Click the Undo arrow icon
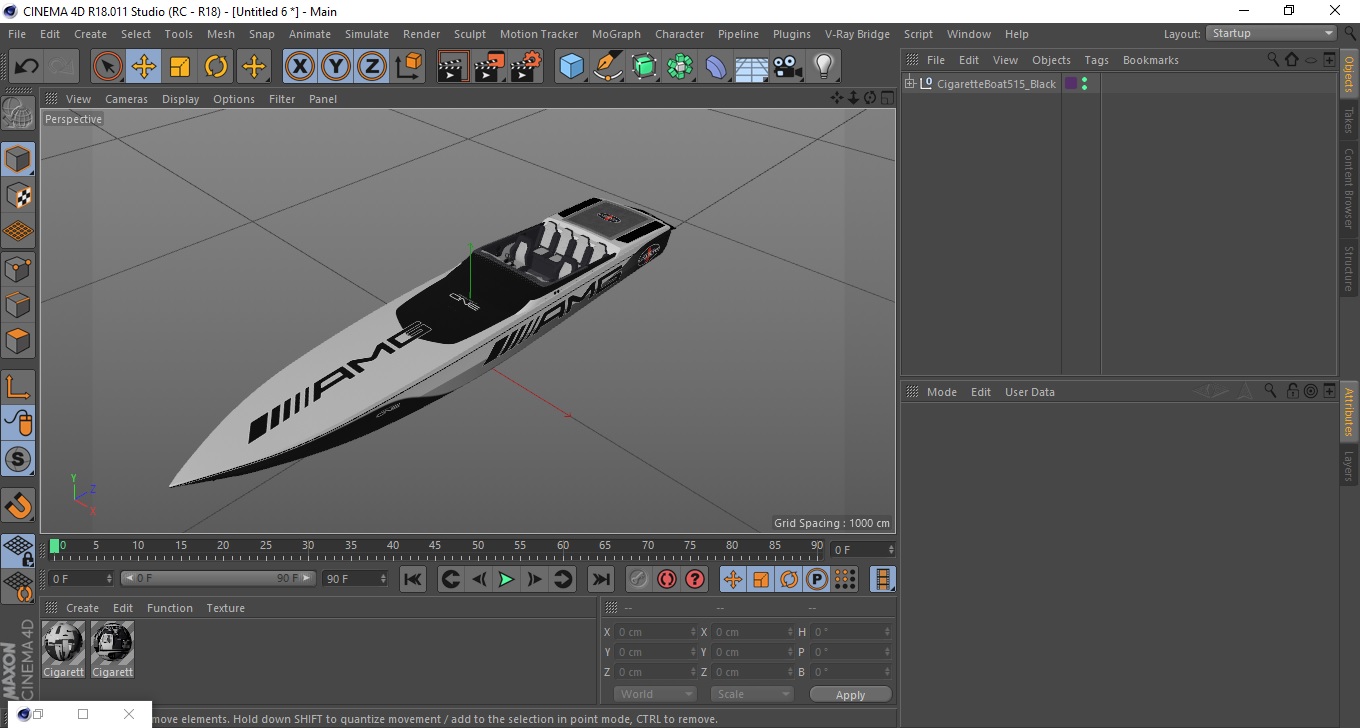The height and width of the screenshot is (728, 1360). (27, 67)
